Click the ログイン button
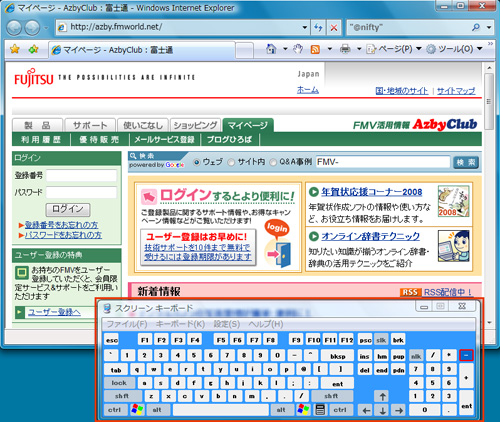This screenshot has height=422, width=500. [68, 209]
